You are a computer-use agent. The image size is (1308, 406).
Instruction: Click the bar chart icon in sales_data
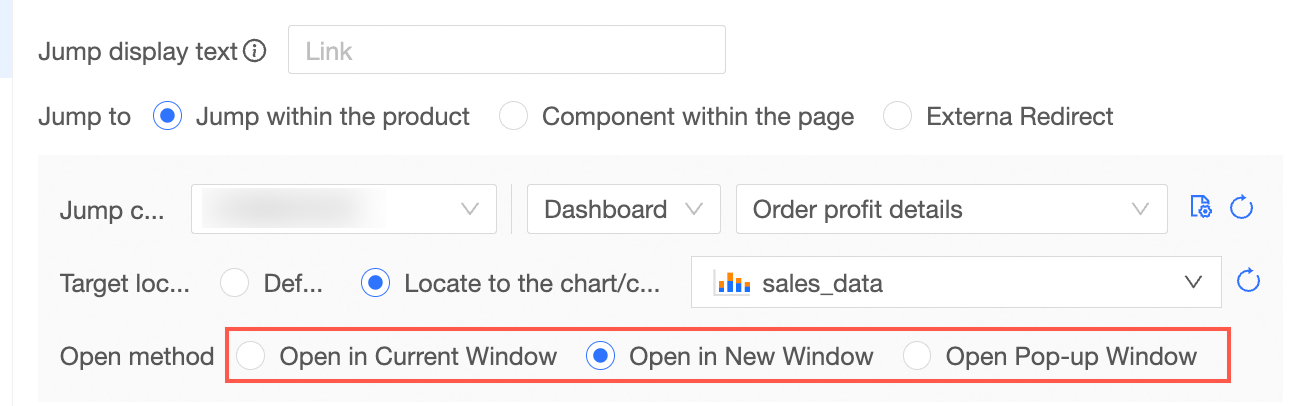pos(732,283)
